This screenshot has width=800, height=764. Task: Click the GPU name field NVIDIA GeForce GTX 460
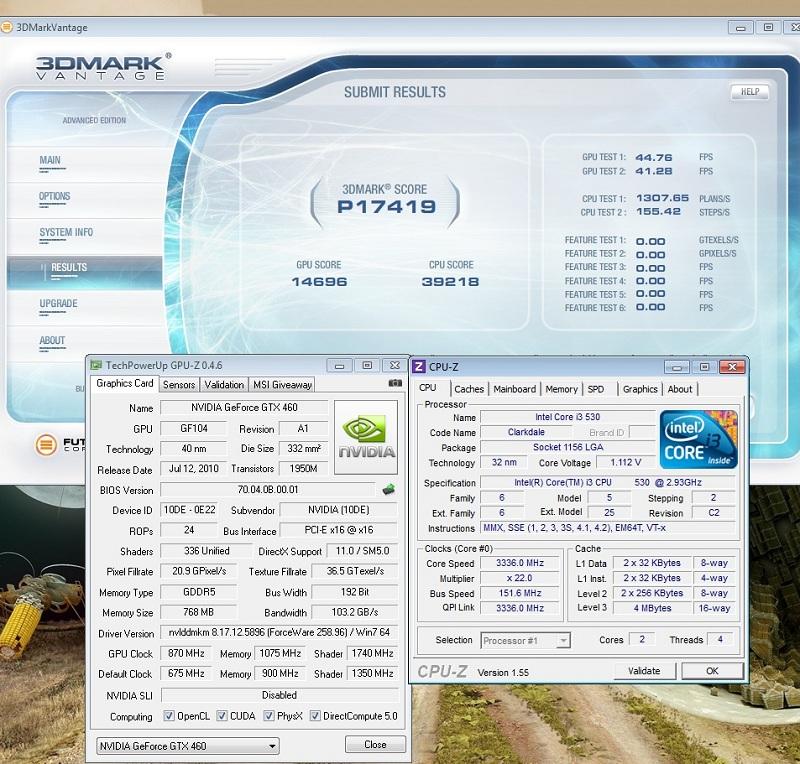click(244, 407)
